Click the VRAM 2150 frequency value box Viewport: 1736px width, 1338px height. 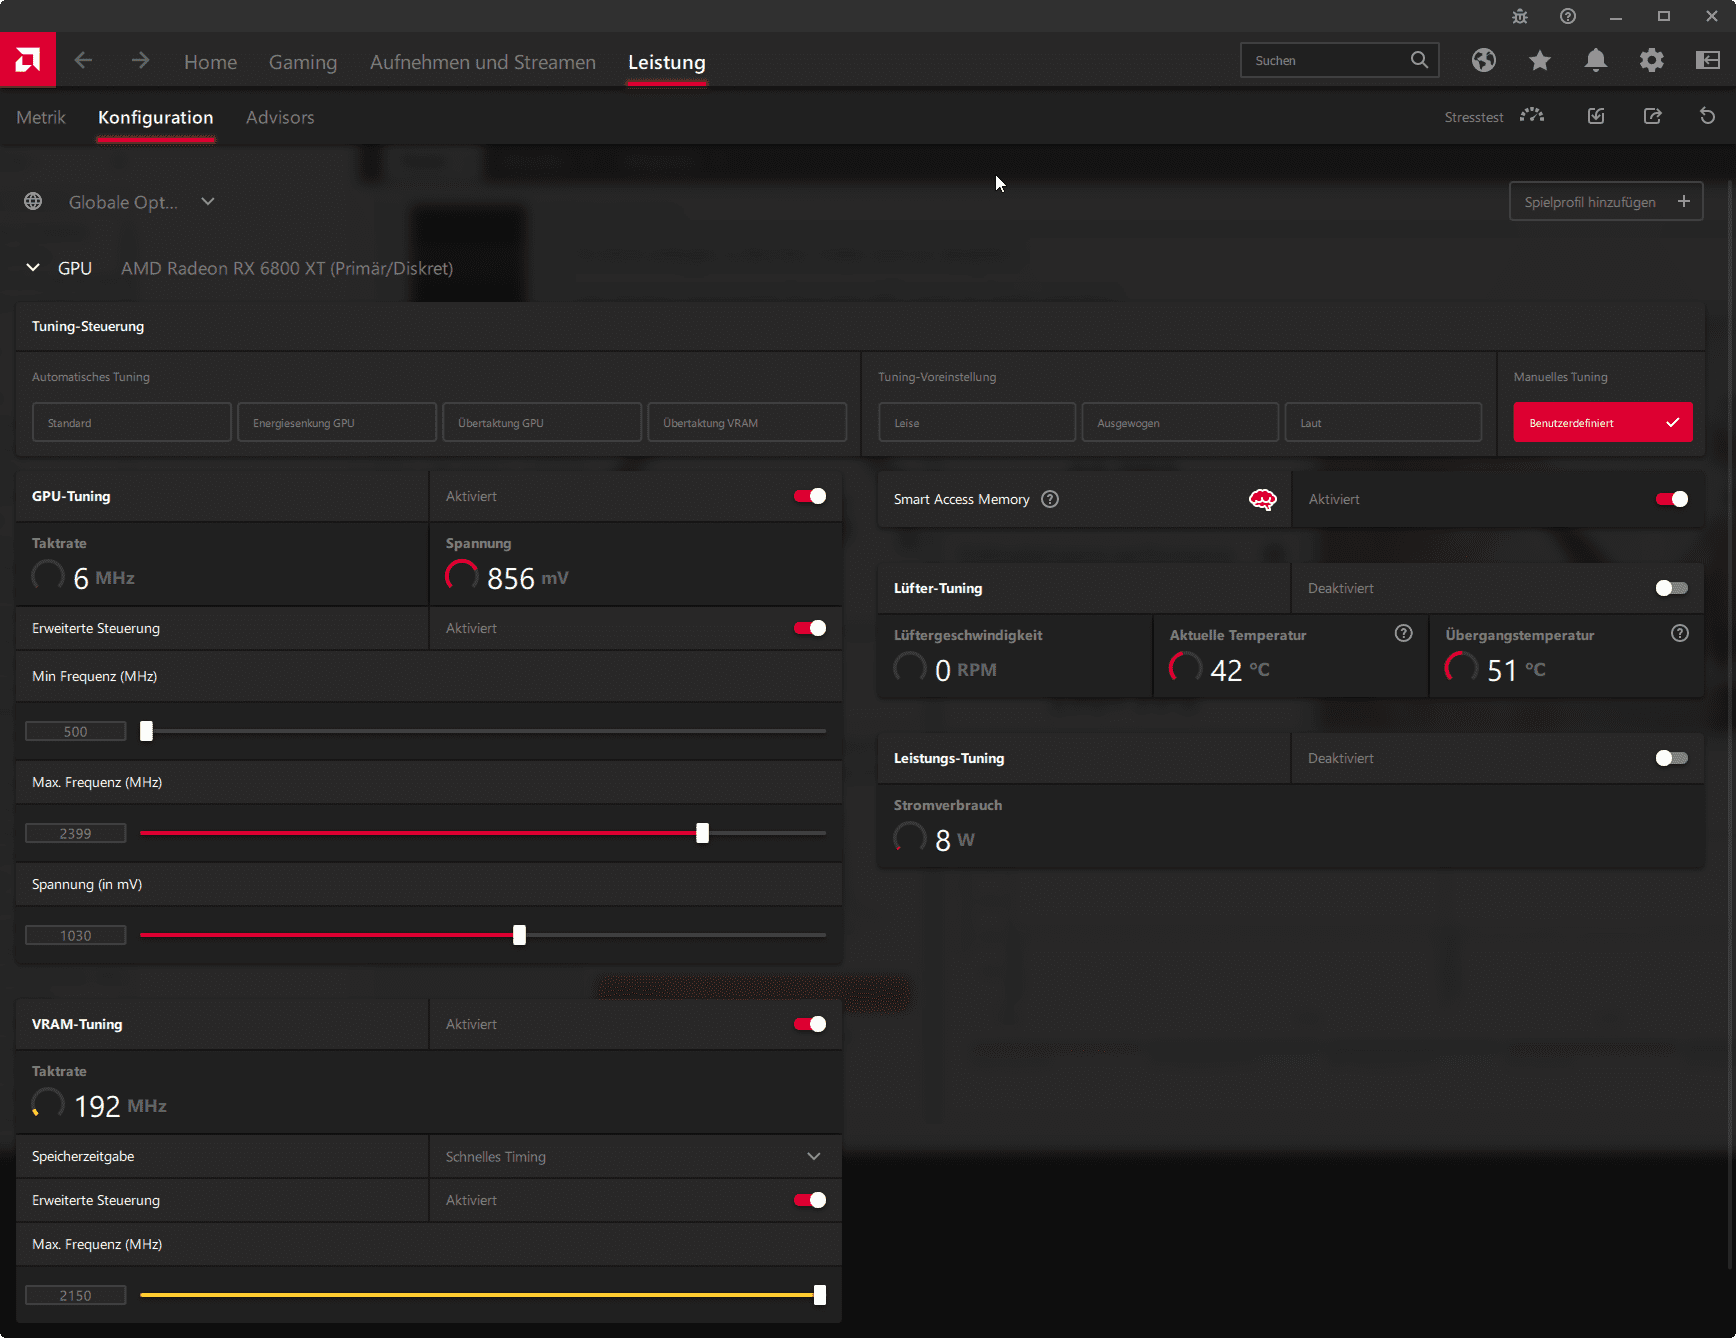[76, 1295]
